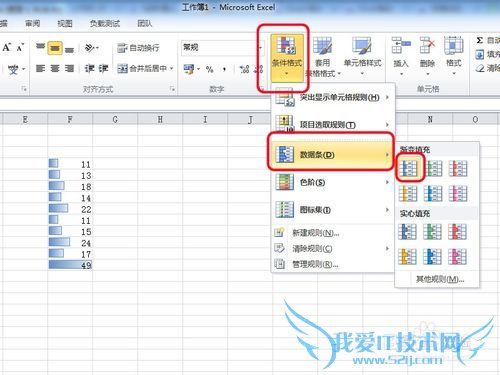This screenshot has width=500, height=375.
Task: Choose the solid fill purple data bar
Action: pyautogui.click(x=457, y=257)
